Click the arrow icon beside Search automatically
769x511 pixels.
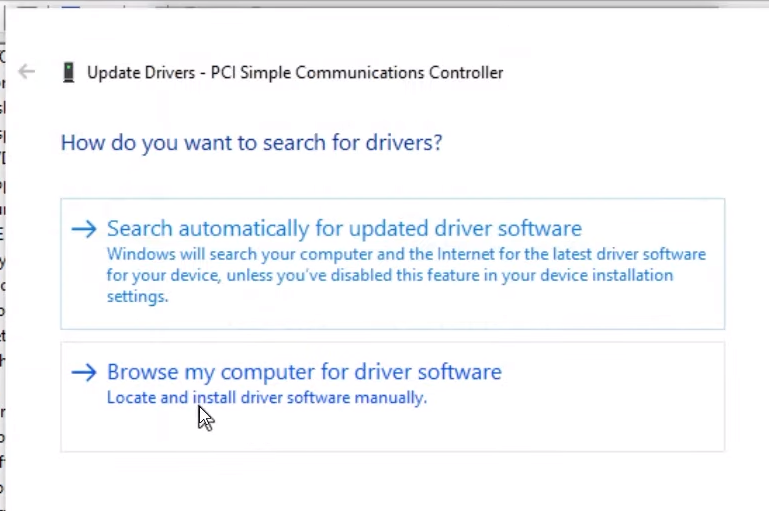[x=84, y=229]
